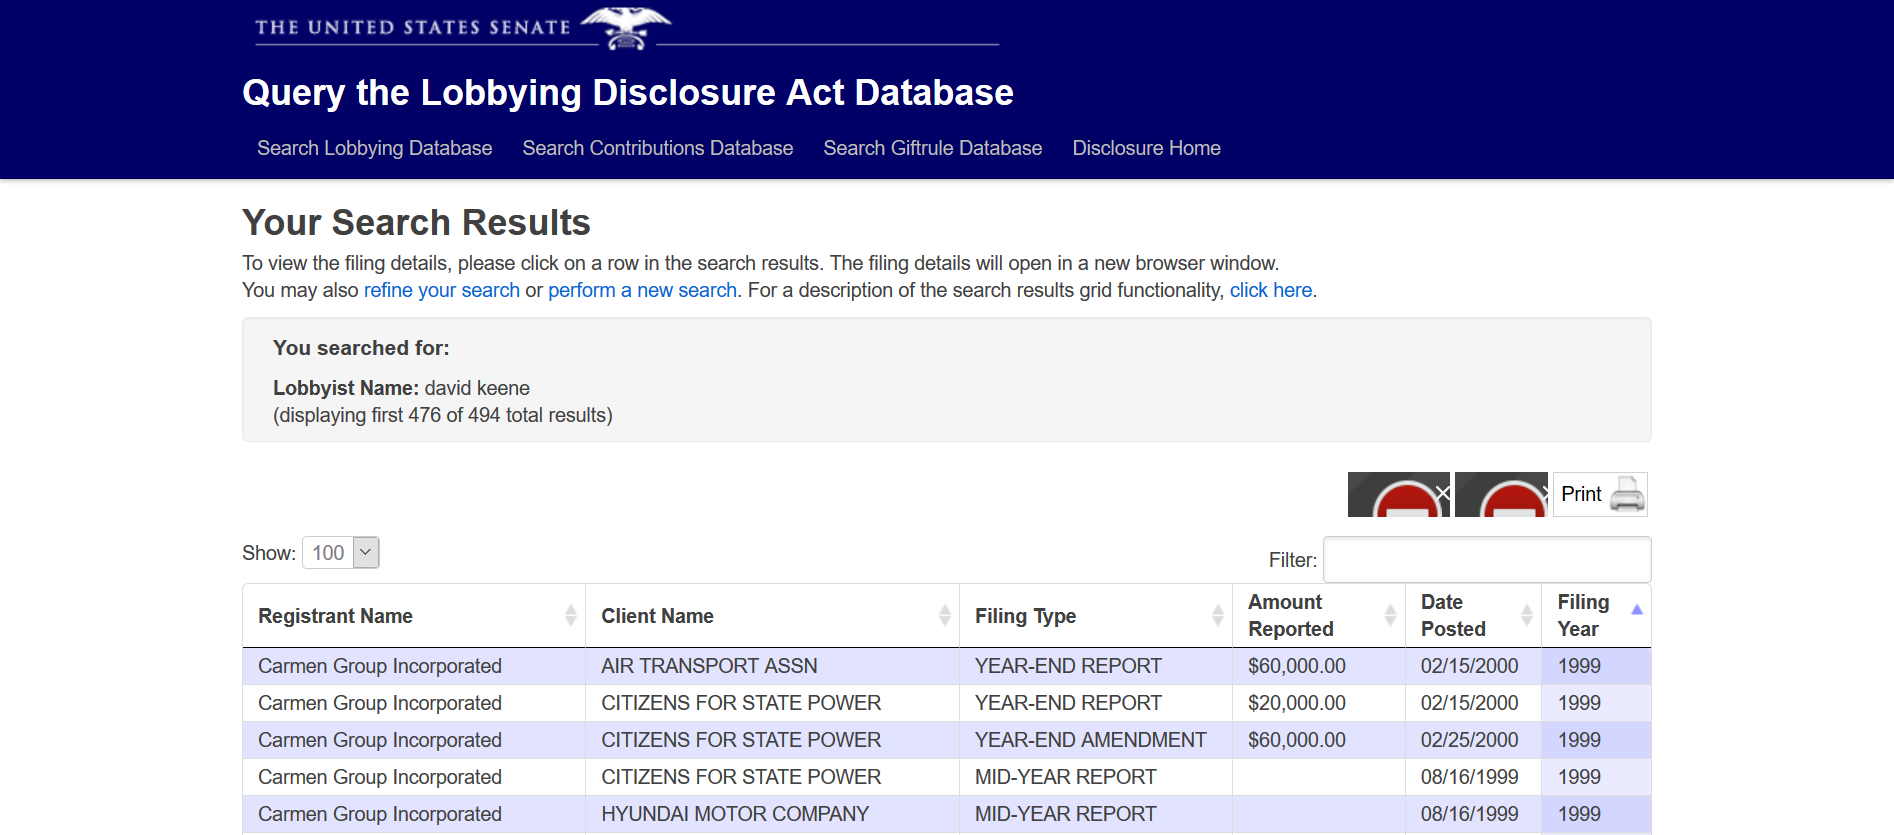The image size is (1894, 835).
Task: Go to Disclosure Home
Action: click(x=1146, y=148)
